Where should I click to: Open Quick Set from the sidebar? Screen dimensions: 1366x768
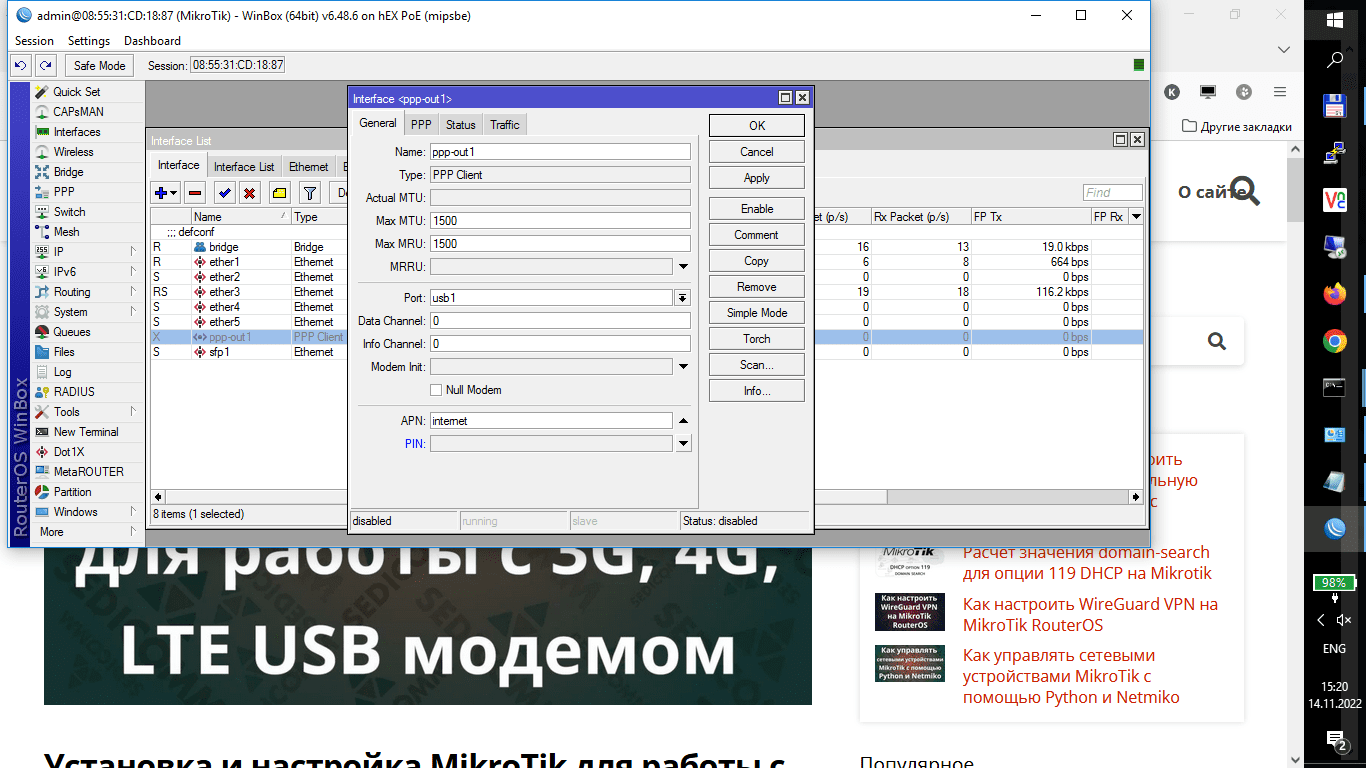[76, 92]
